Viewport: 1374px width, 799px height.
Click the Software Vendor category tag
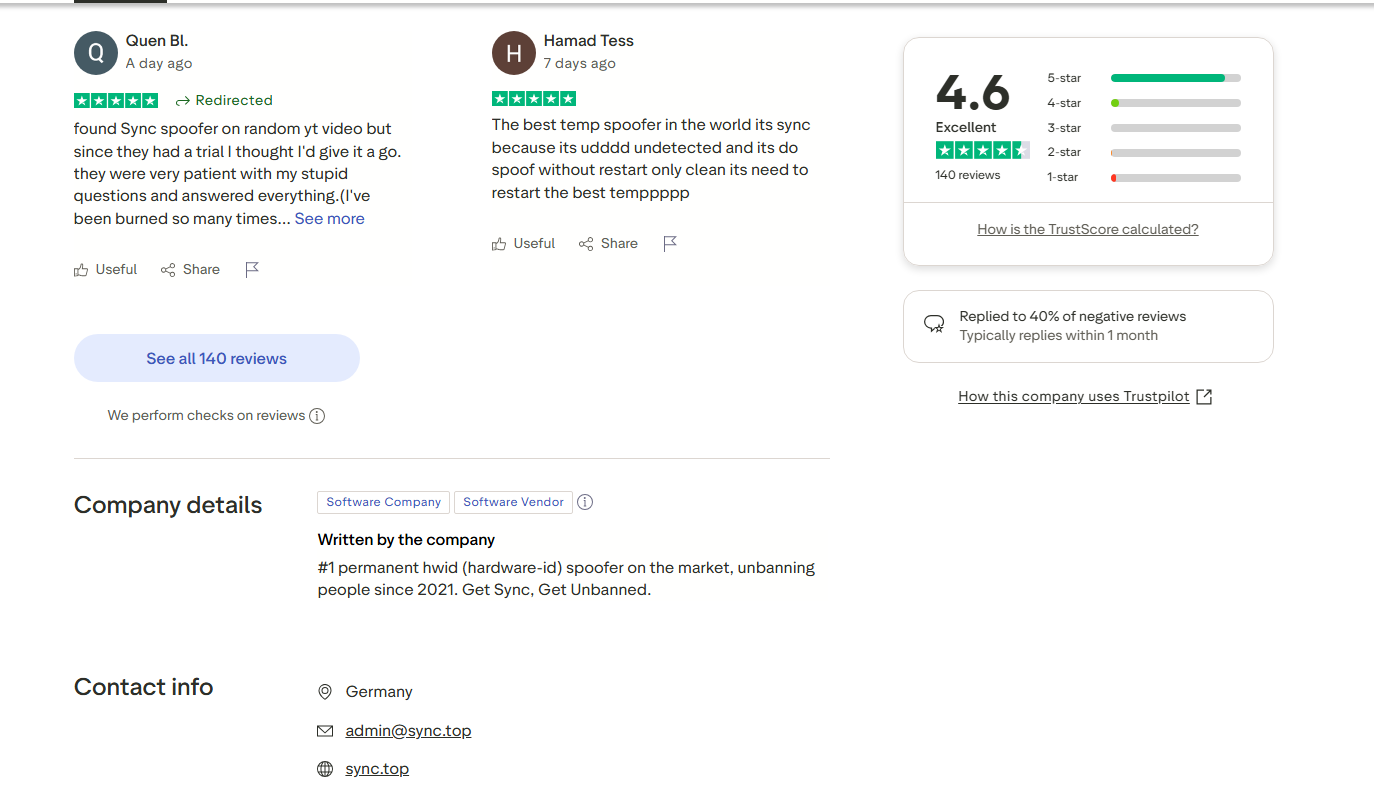(x=513, y=502)
